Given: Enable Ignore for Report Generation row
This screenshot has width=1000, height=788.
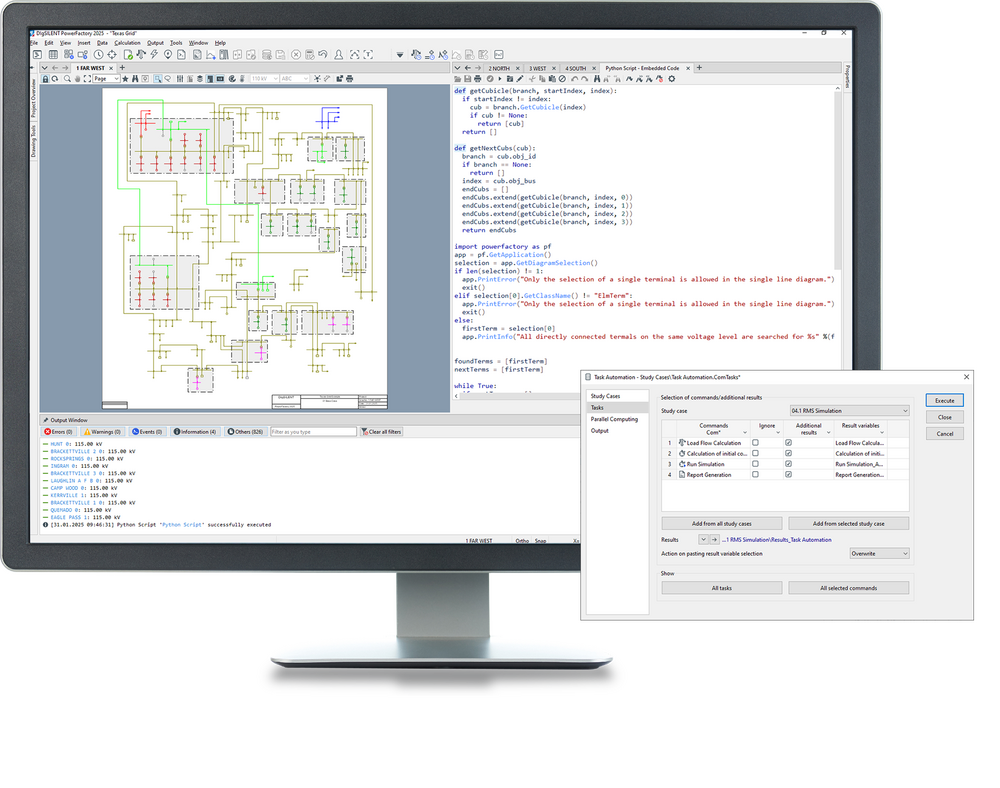Looking at the screenshot, I should tap(755, 475).
